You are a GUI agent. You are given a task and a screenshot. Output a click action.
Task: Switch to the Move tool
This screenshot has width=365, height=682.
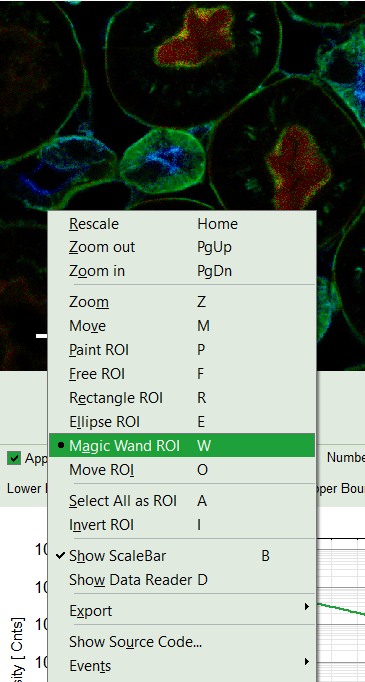click(x=182, y=326)
